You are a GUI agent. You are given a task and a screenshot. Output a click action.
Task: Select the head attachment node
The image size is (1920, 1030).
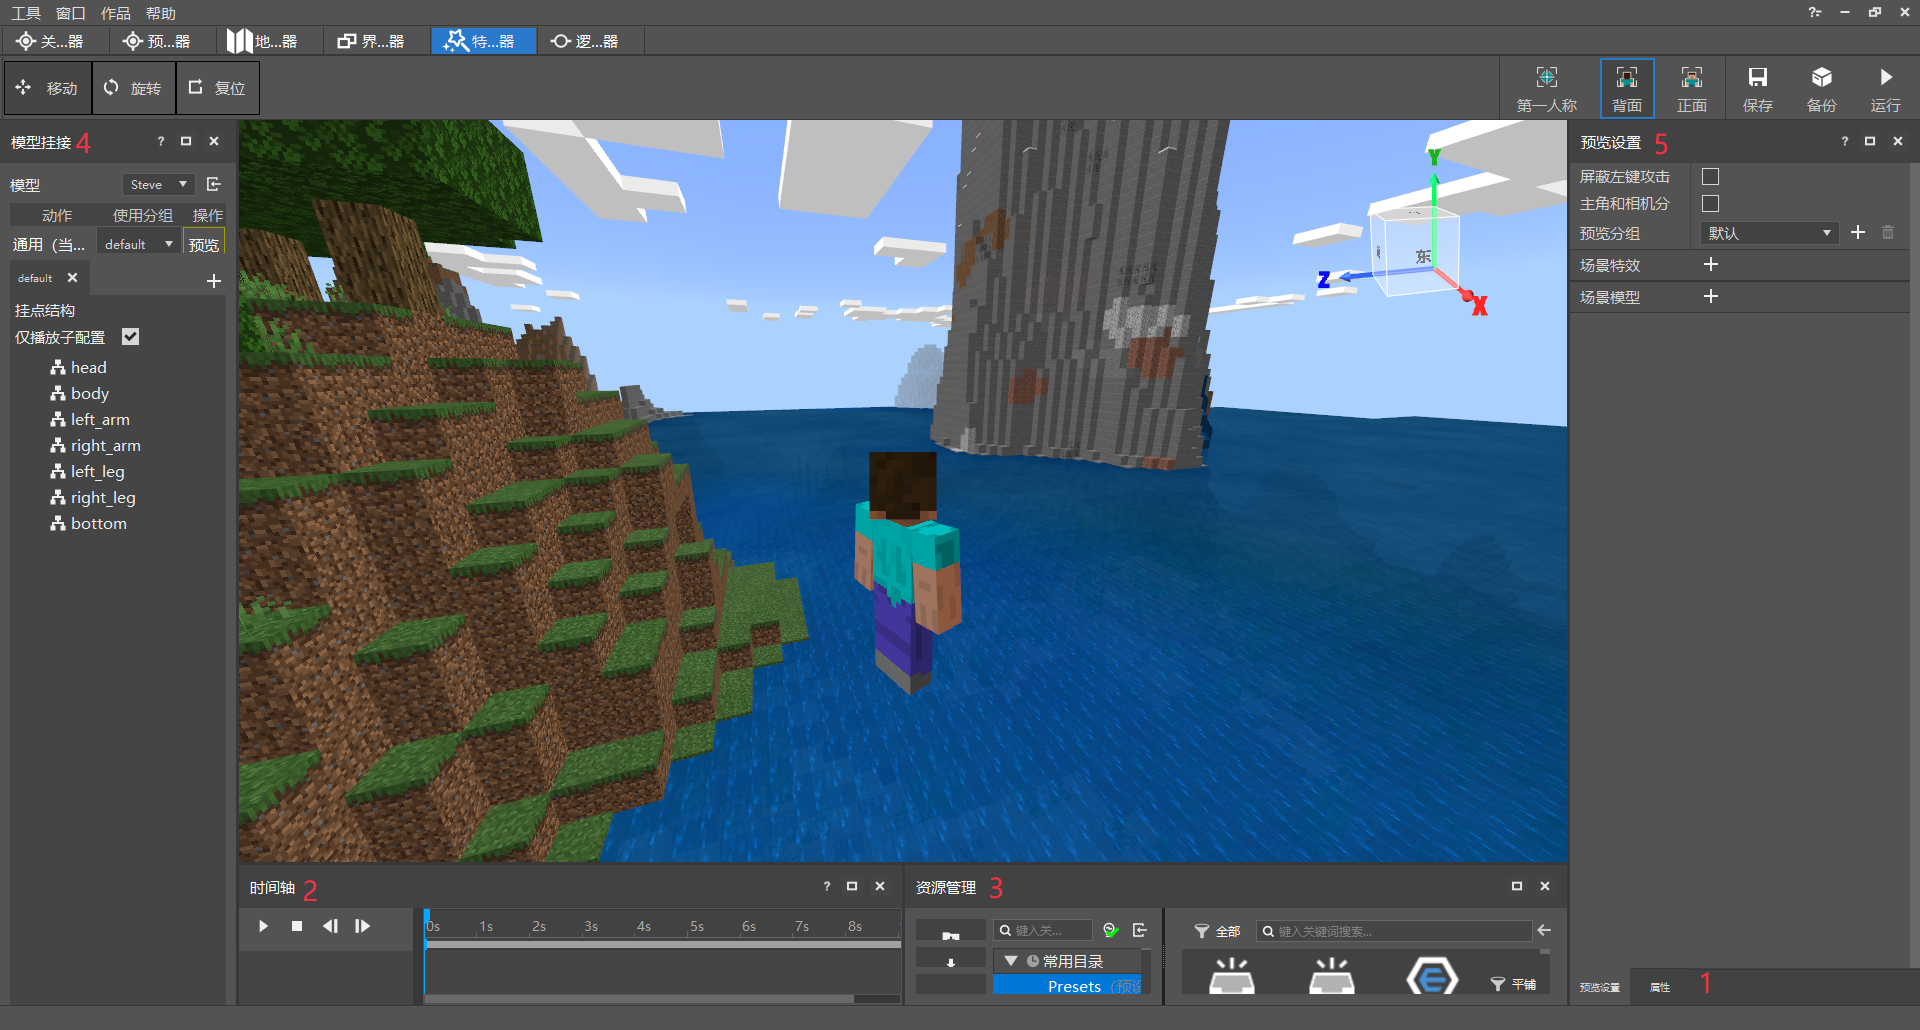[x=79, y=367]
